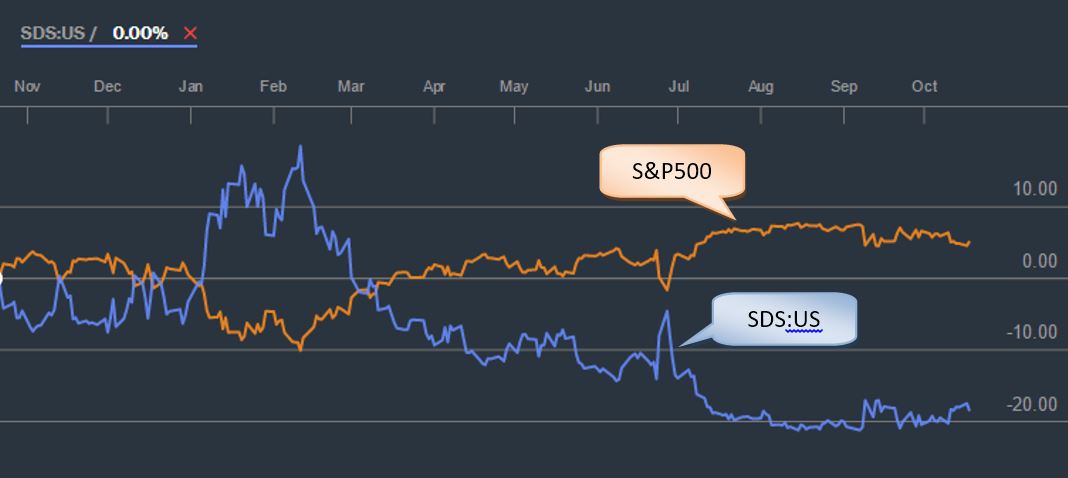Select the Dec marker on the timeline
The height and width of the screenshot is (478, 1068).
click(107, 87)
